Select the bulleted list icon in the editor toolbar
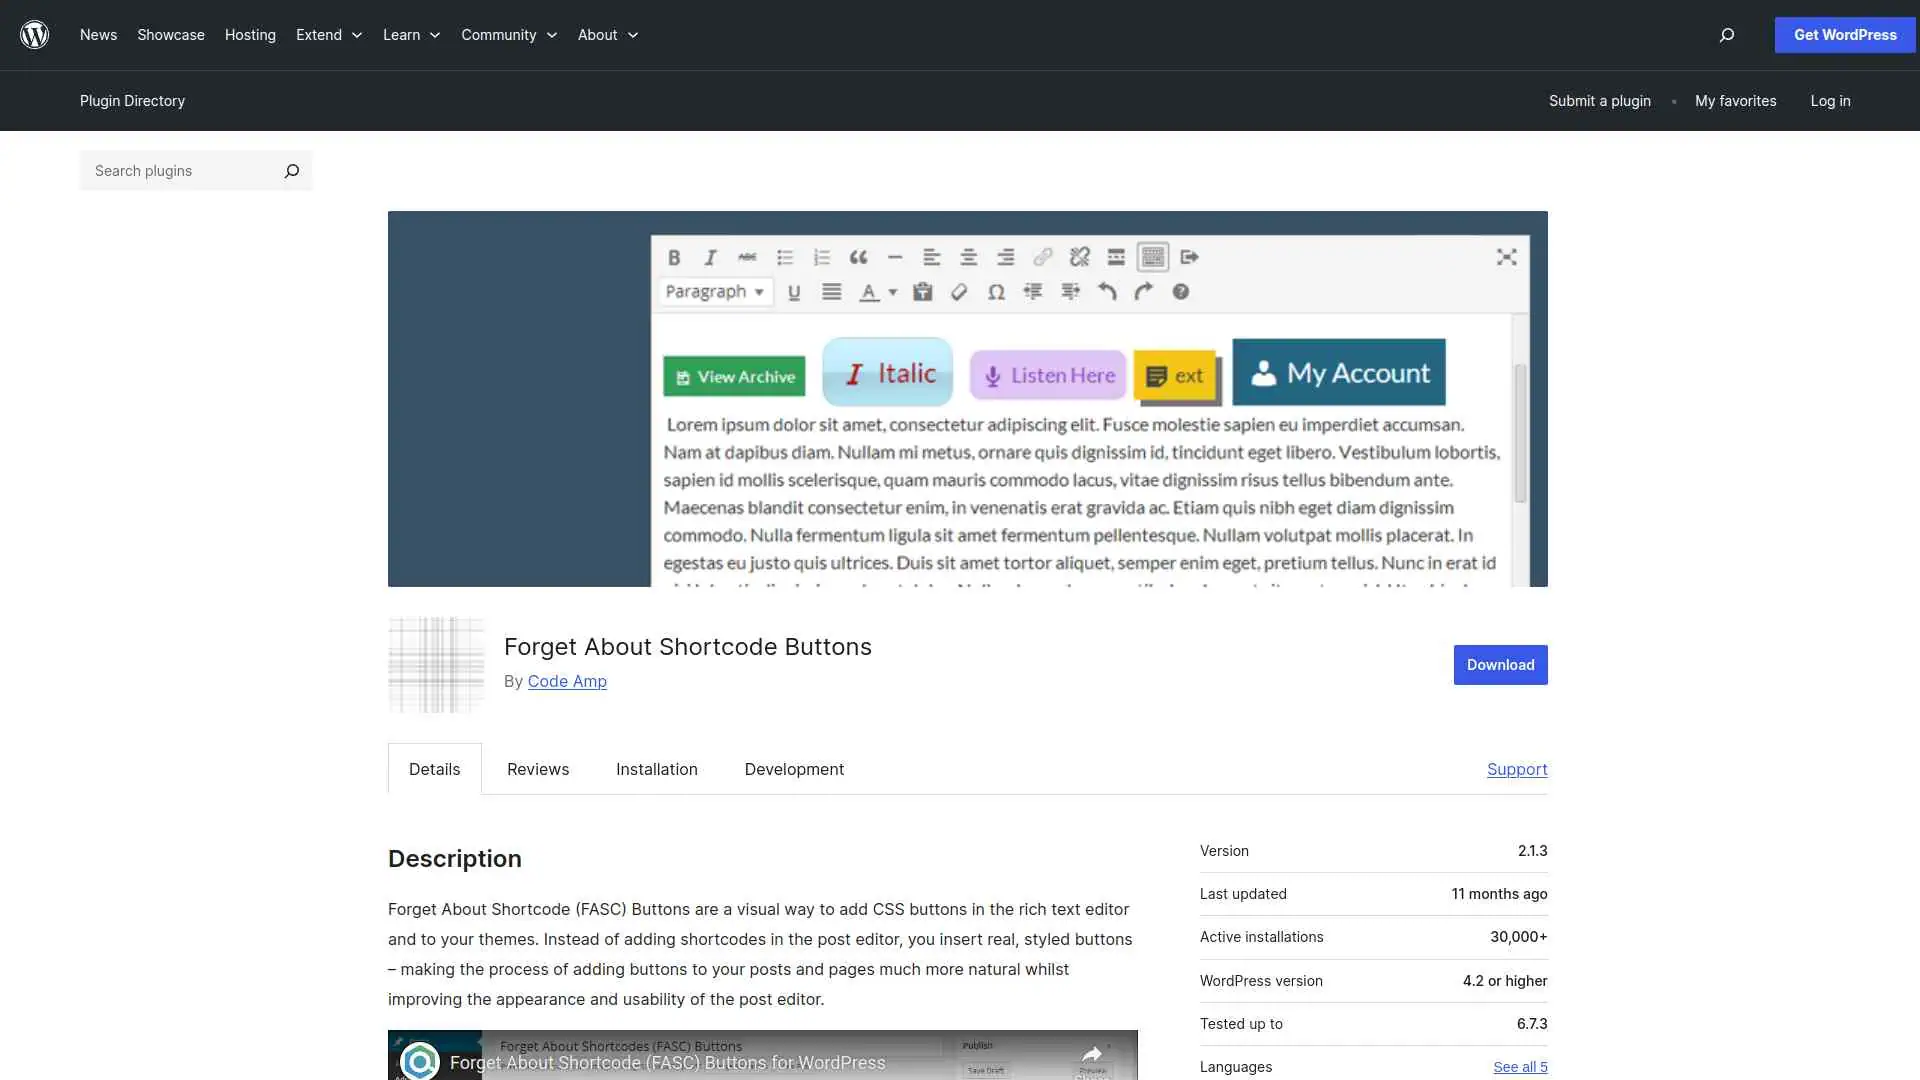The height and width of the screenshot is (1080, 1920). [786, 257]
